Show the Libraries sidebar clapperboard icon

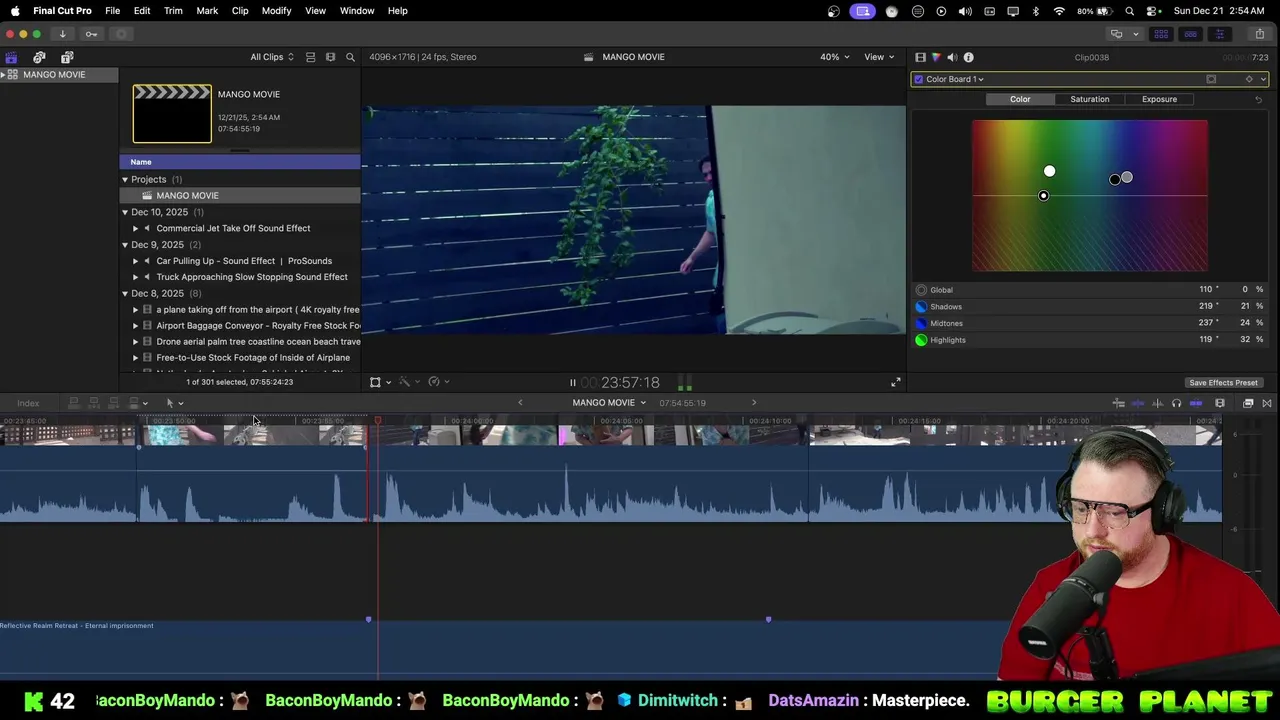coord(11,57)
